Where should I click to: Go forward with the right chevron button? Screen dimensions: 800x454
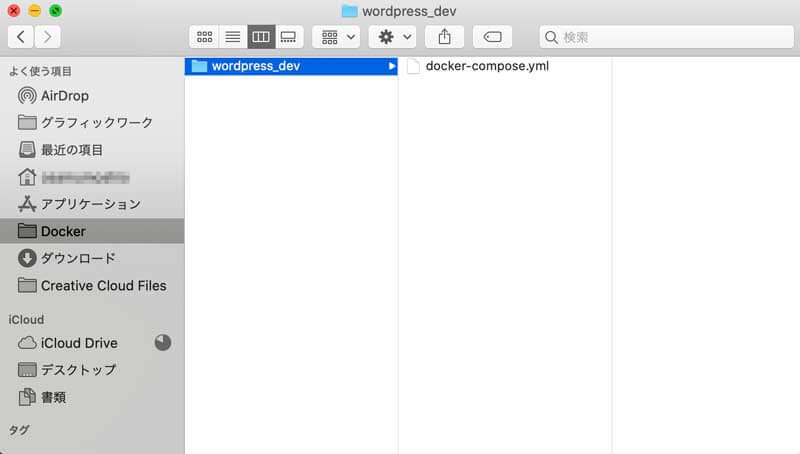(x=47, y=37)
